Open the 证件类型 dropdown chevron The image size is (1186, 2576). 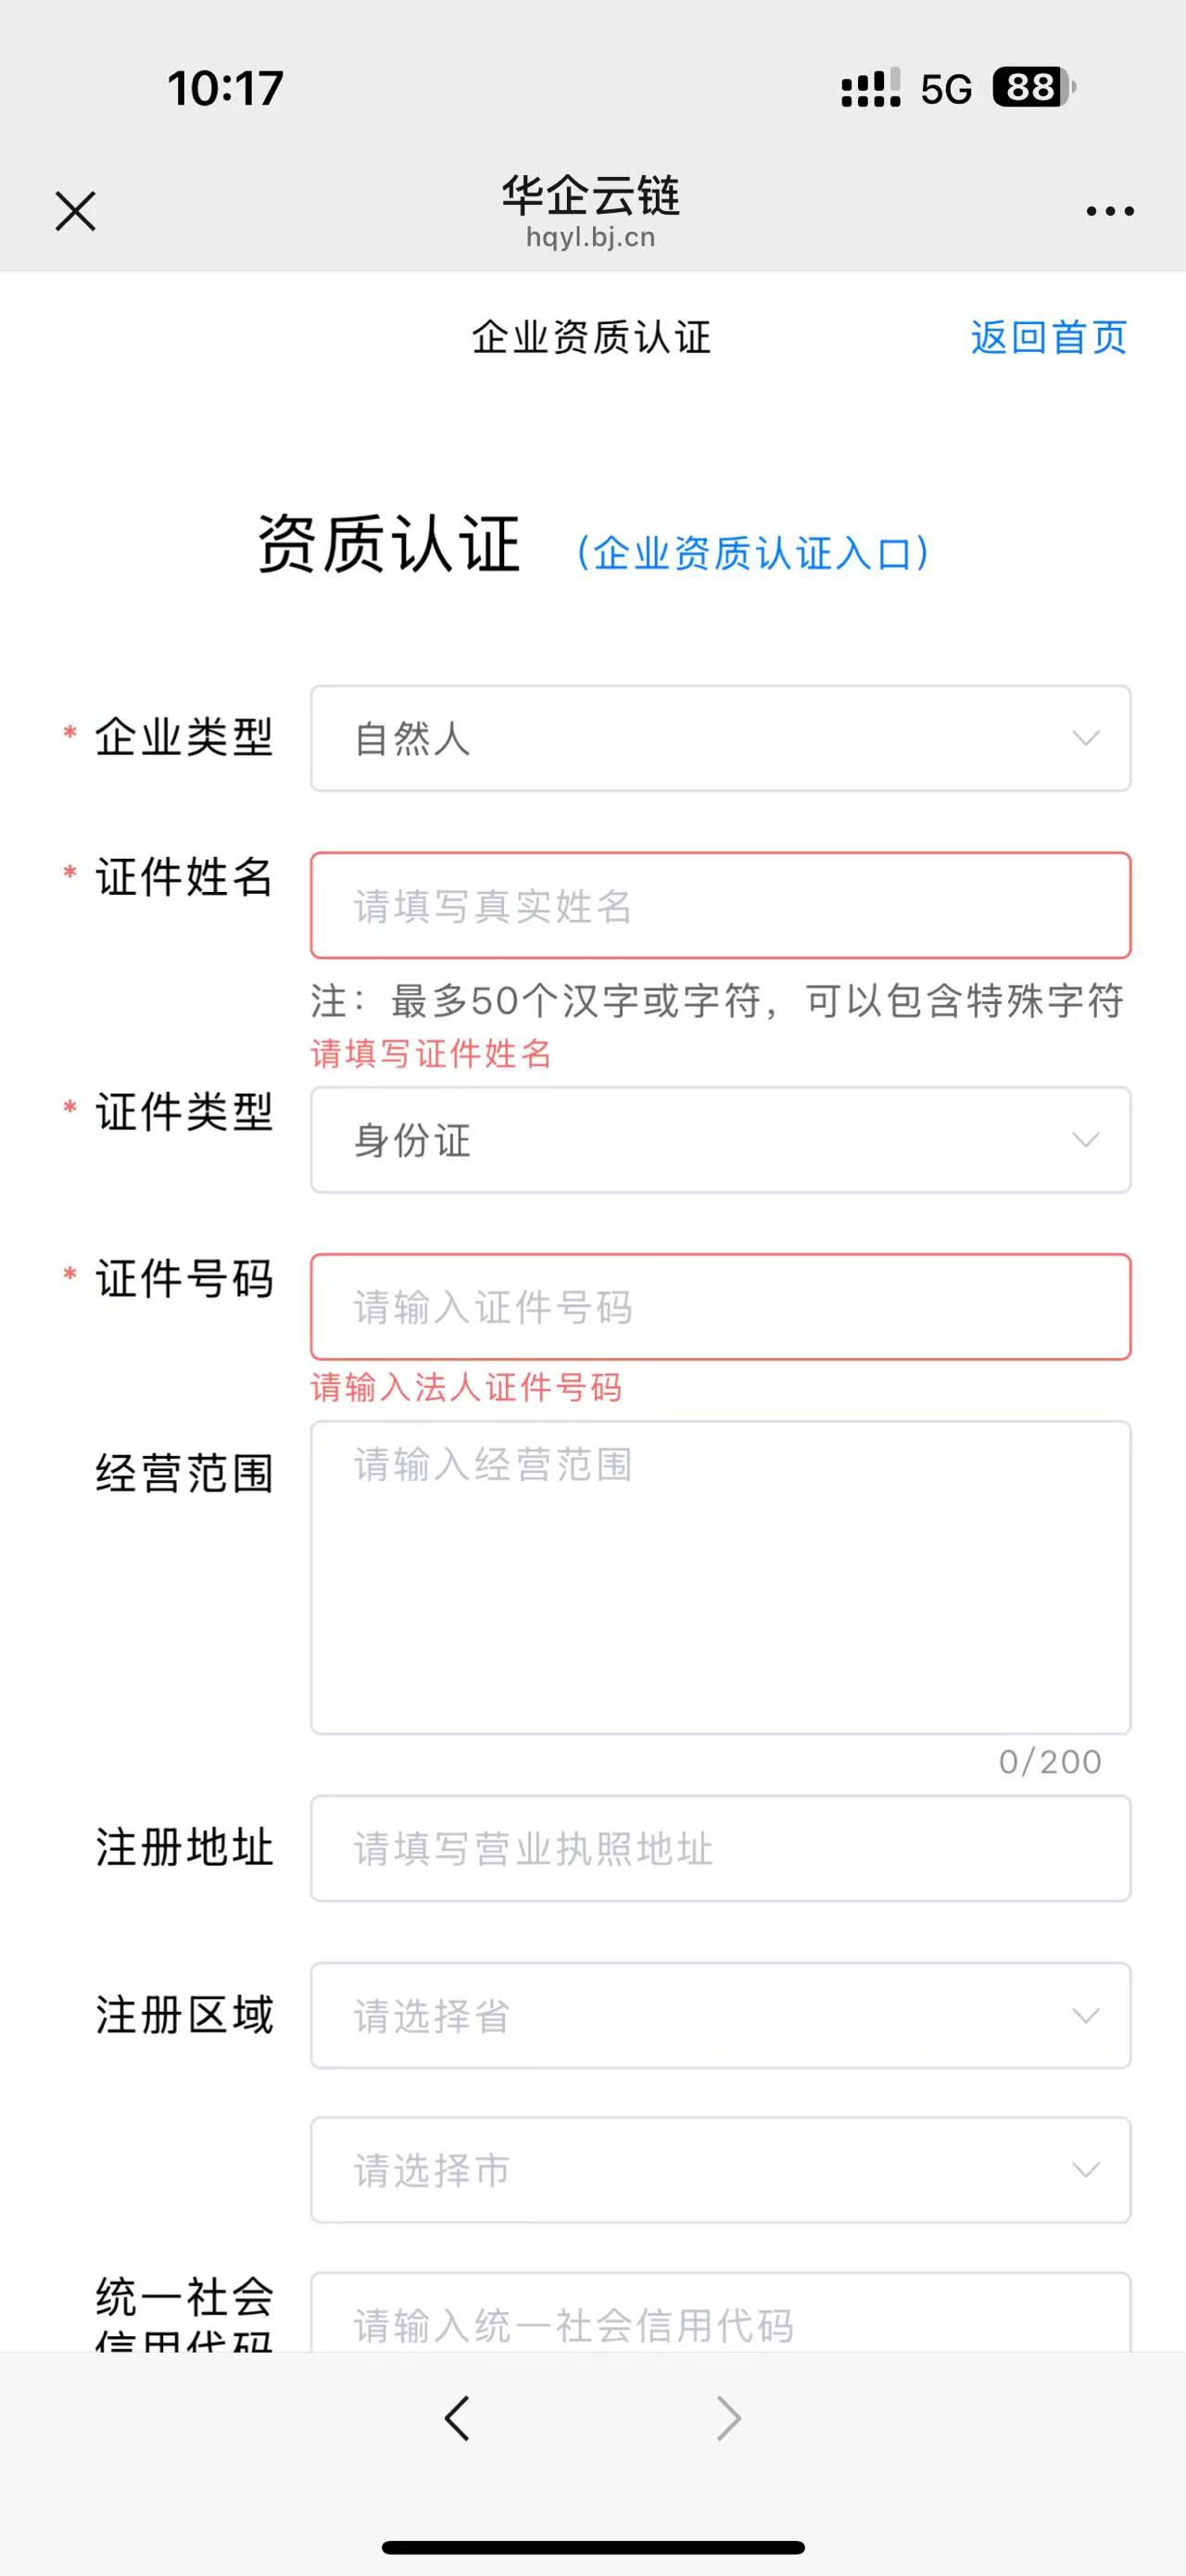(1086, 1140)
